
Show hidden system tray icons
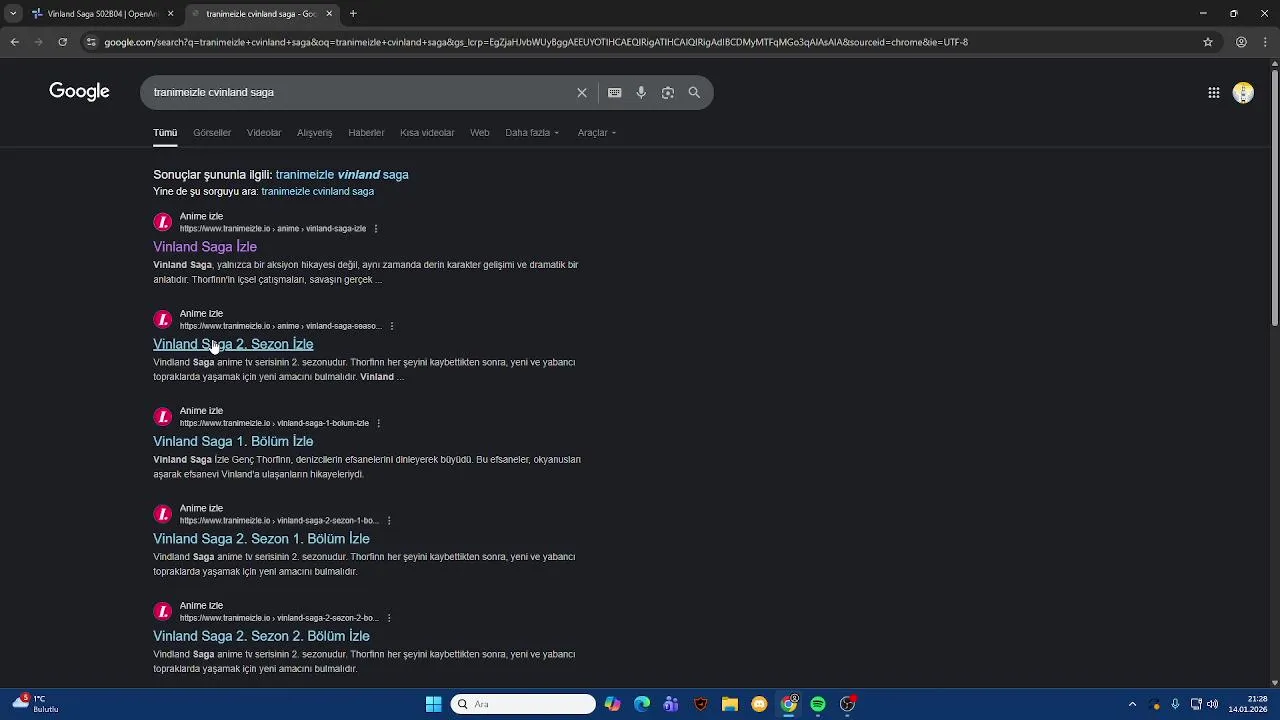click(1132, 704)
